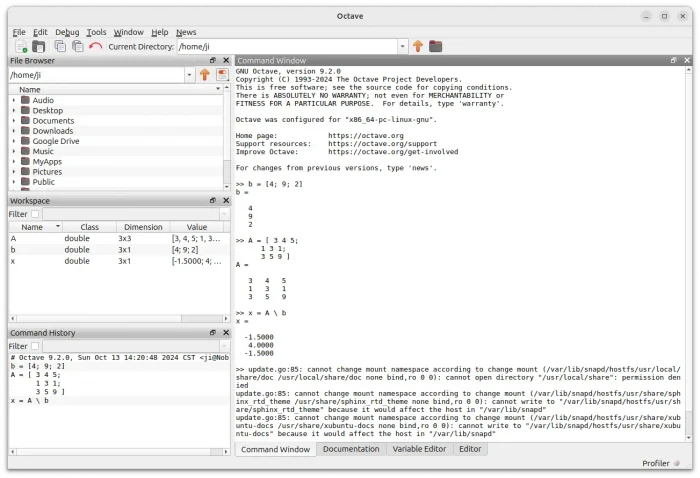The width and height of the screenshot is (700, 478).
Task: Sort workspace by Dimension column header
Action: pos(143,227)
